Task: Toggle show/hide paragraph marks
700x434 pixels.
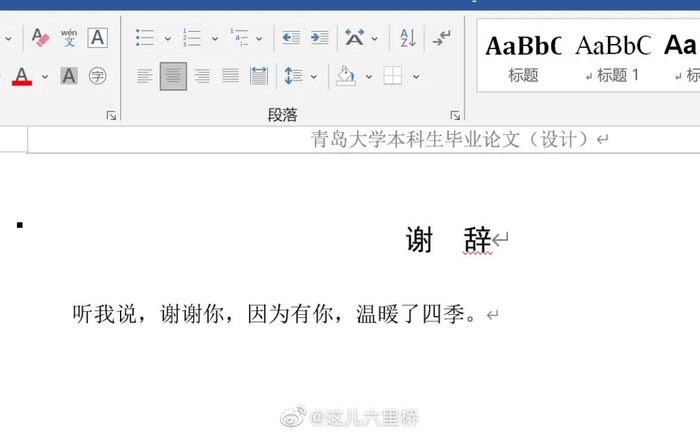Action: pyautogui.click(x=442, y=38)
